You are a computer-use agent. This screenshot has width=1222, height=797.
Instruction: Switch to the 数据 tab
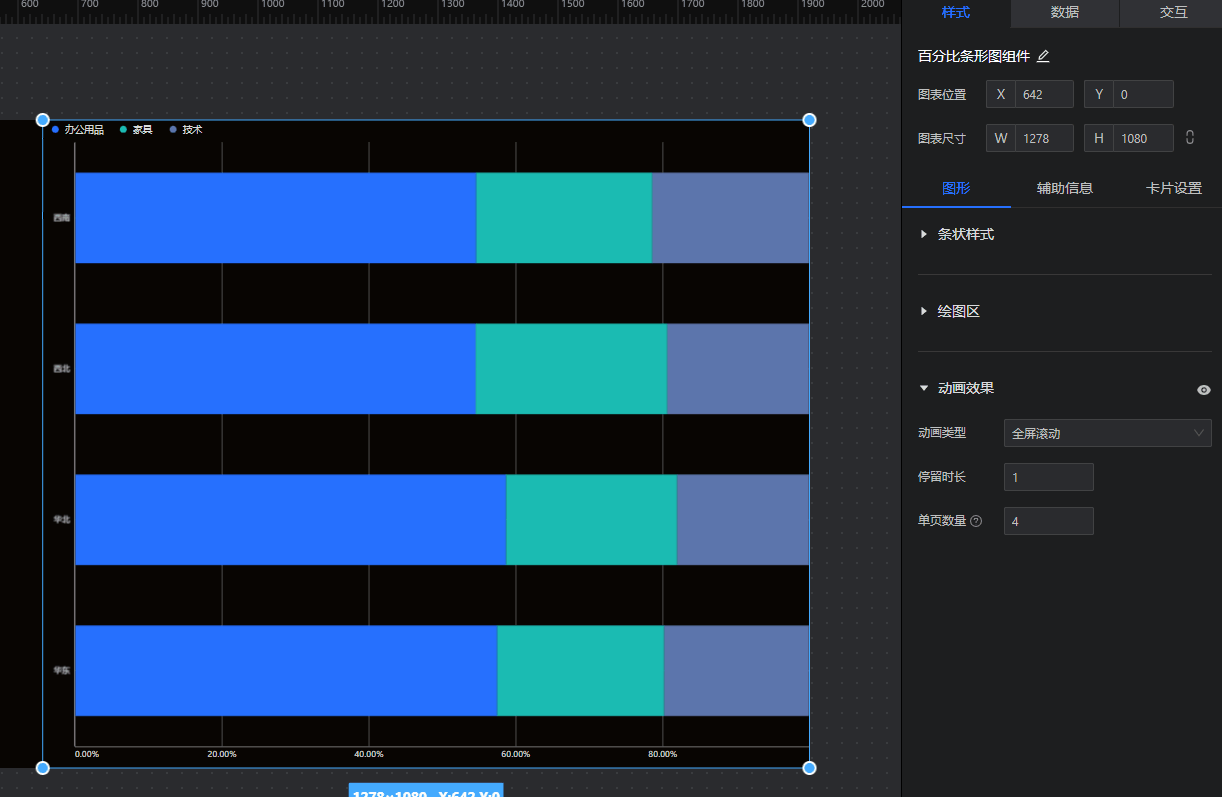point(1064,13)
